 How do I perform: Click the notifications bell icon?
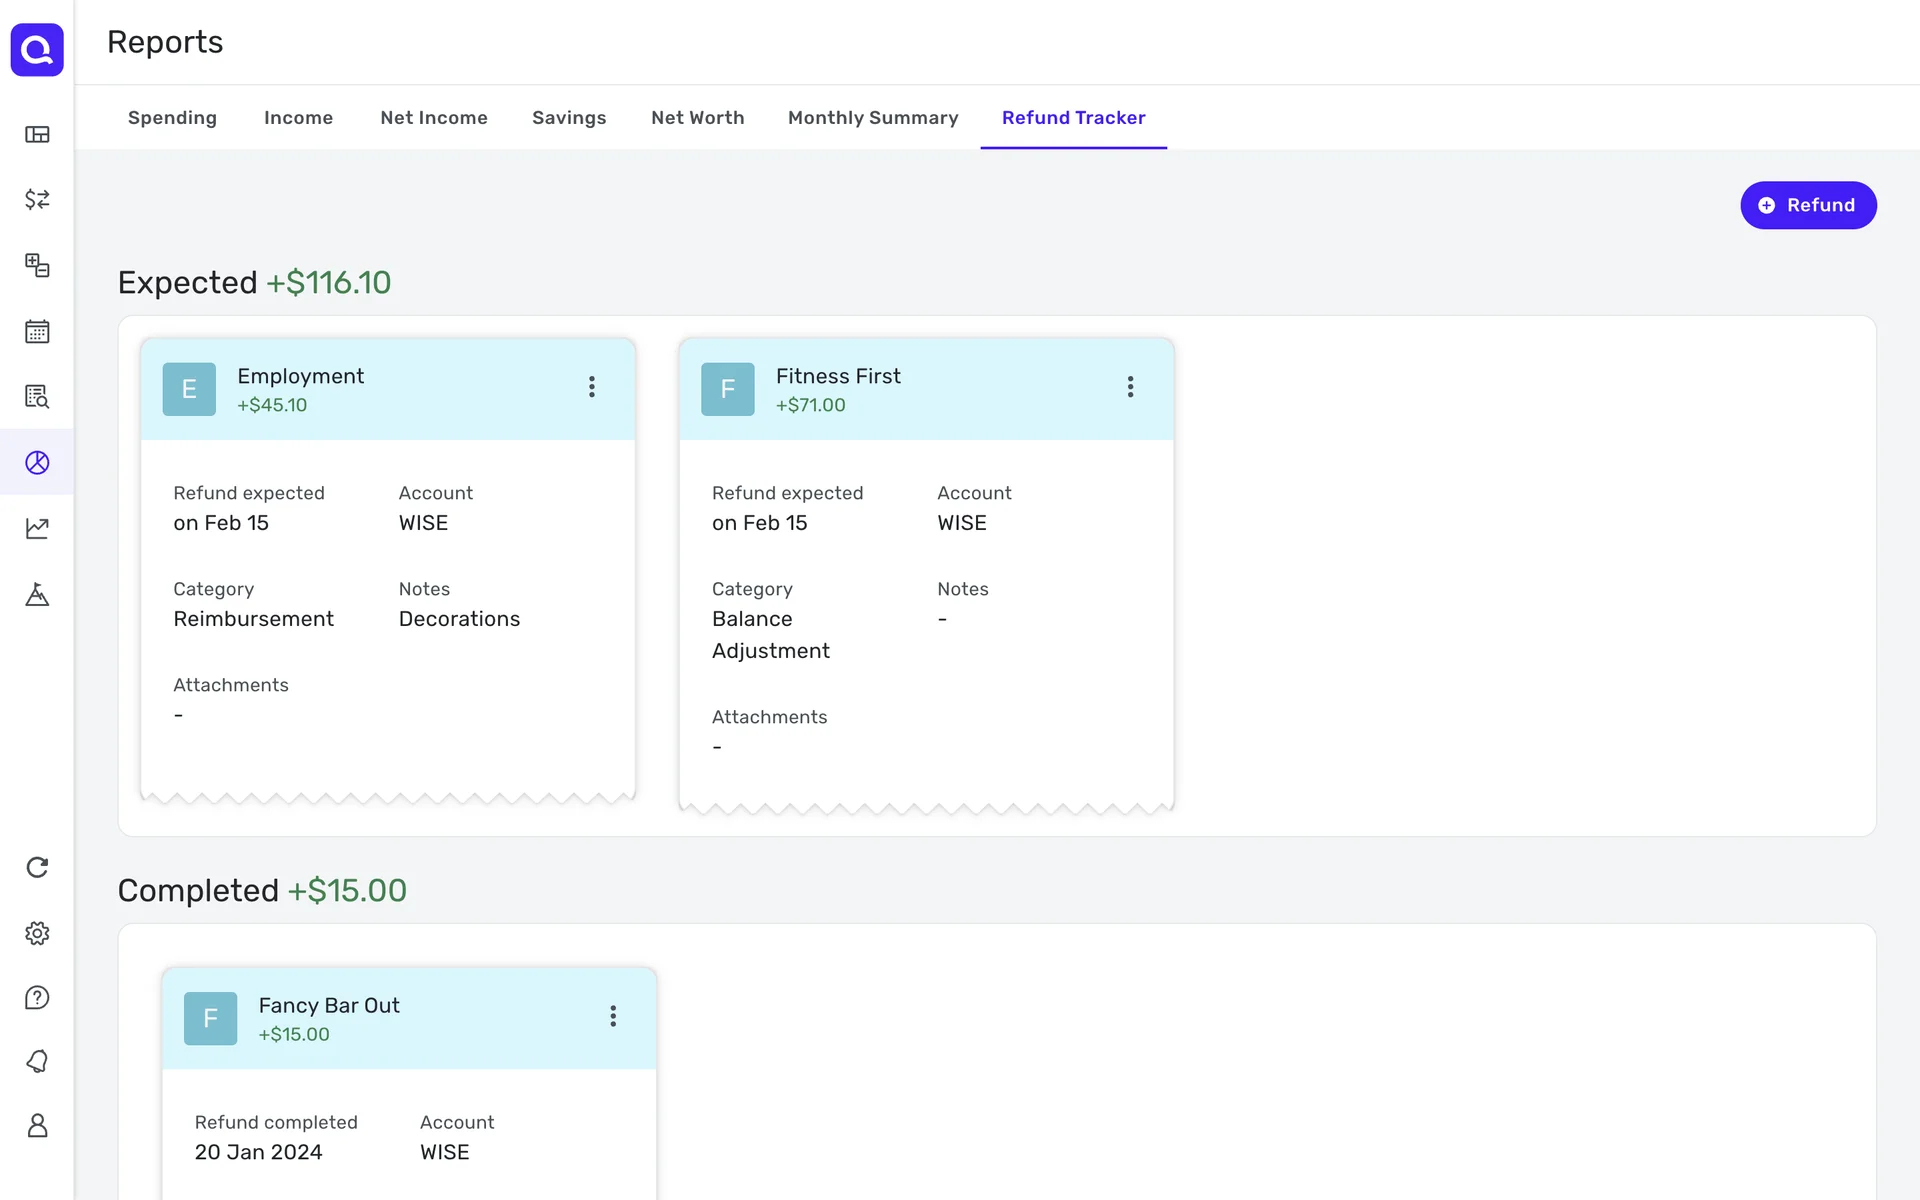pyautogui.click(x=37, y=1061)
